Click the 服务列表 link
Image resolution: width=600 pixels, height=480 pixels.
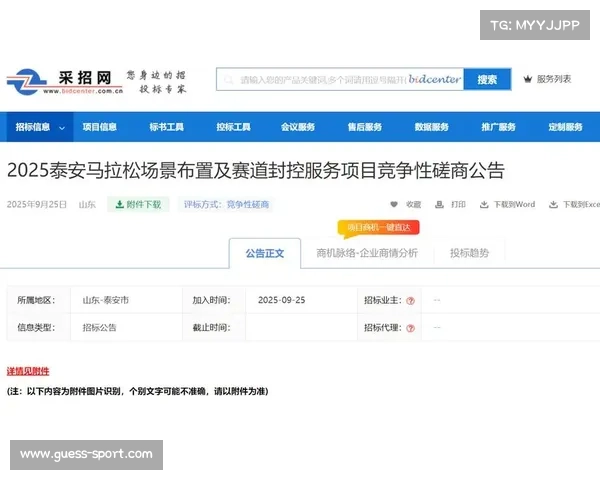coord(554,79)
